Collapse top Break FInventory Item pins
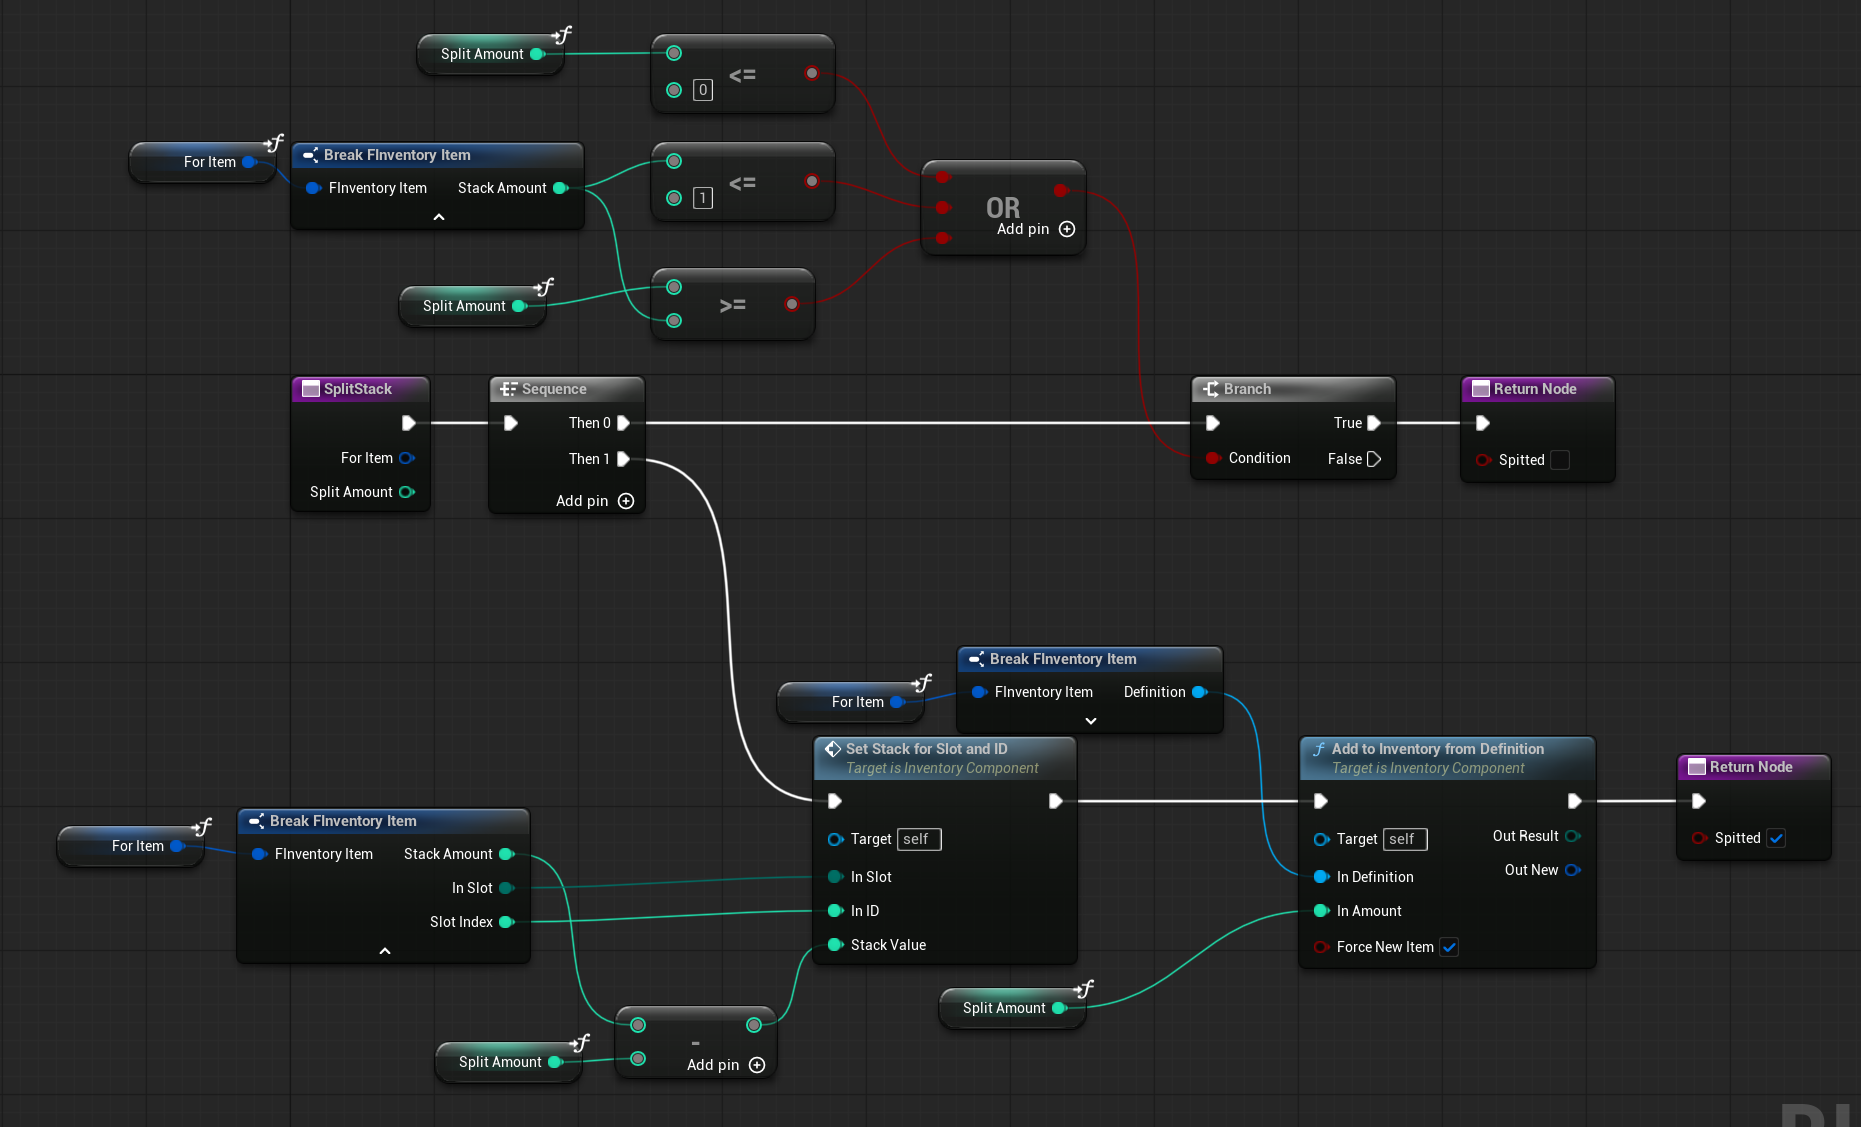Image resolution: width=1861 pixels, height=1127 pixels. [x=438, y=217]
